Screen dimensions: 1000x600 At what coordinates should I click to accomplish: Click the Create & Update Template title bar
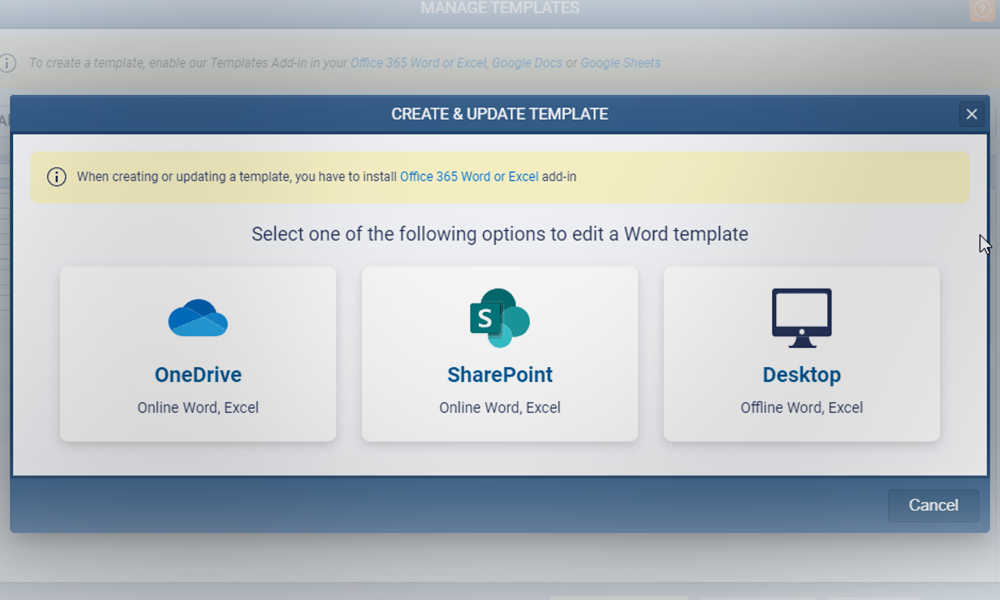click(499, 114)
